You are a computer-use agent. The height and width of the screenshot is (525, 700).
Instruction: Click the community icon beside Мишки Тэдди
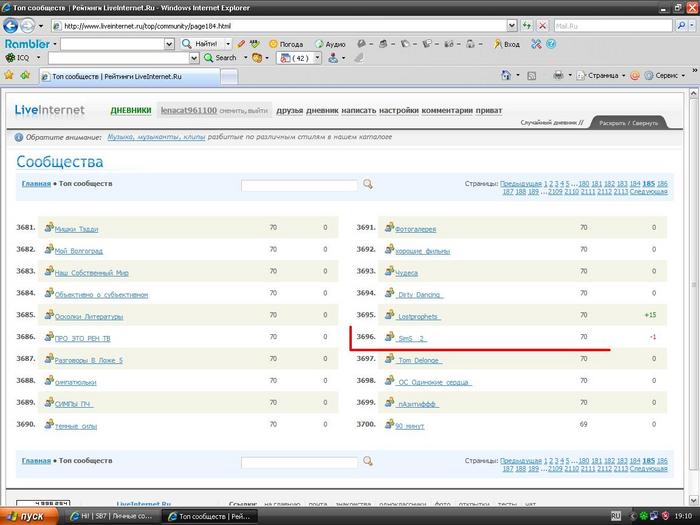[x=49, y=227]
